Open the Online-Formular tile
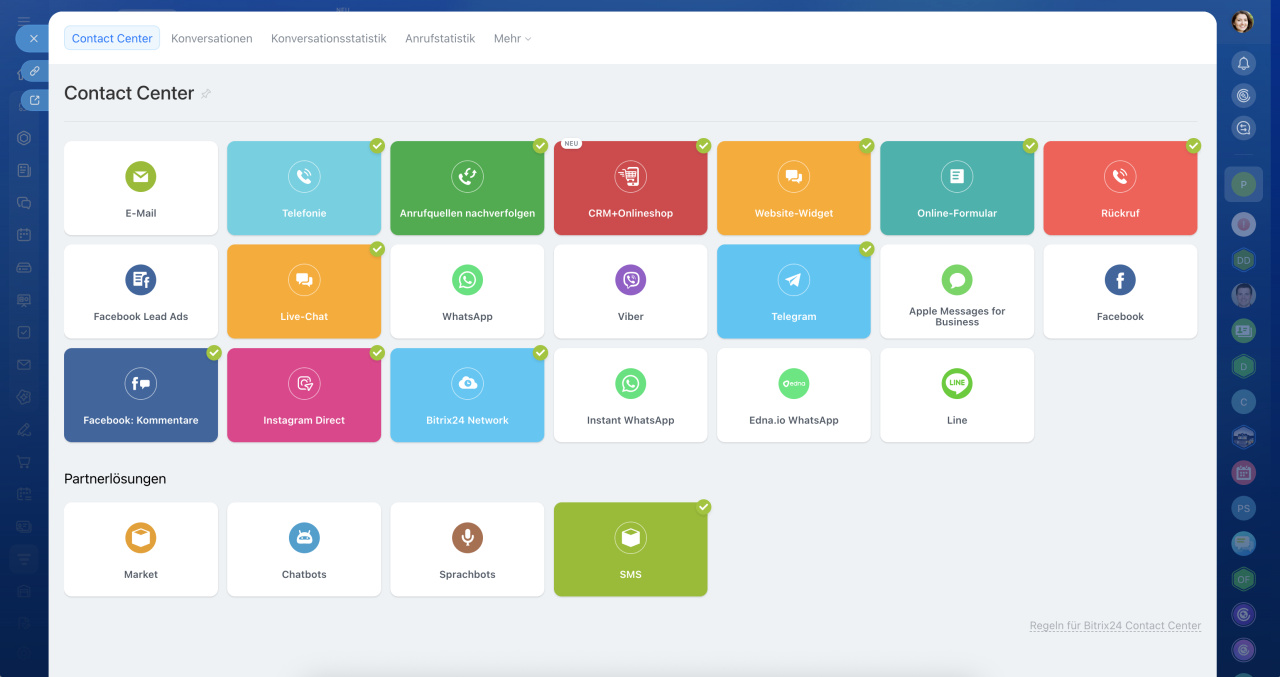 click(957, 188)
